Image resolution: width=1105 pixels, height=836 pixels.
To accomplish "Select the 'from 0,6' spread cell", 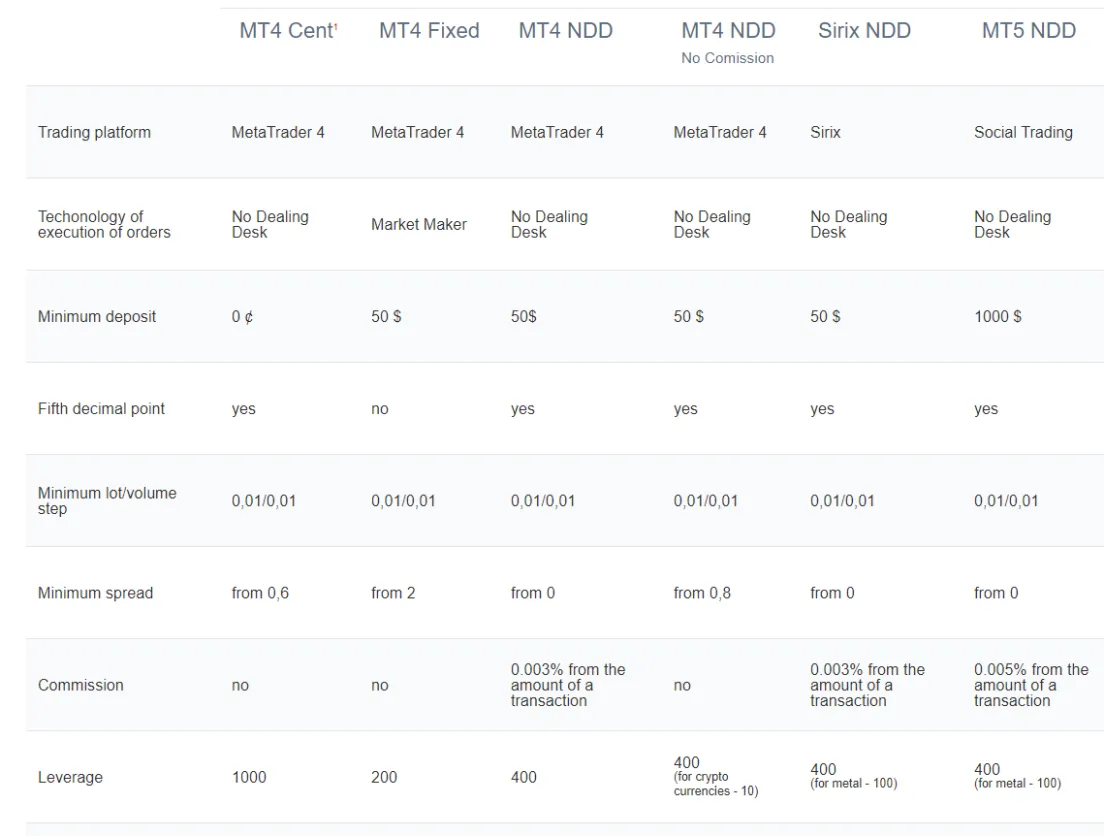I will pyautogui.click(x=260, y=594).
